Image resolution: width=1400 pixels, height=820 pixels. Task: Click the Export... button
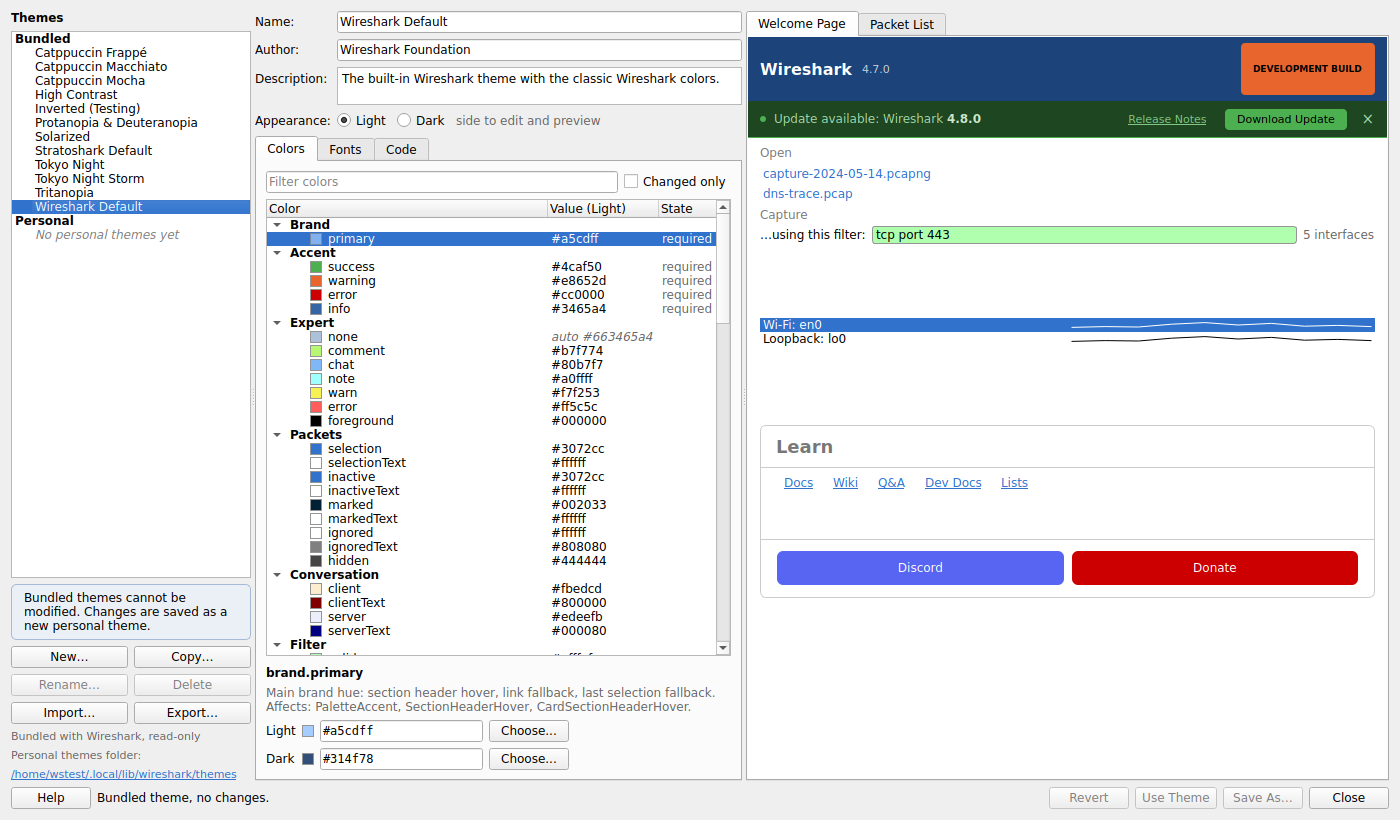click(192, 713)
